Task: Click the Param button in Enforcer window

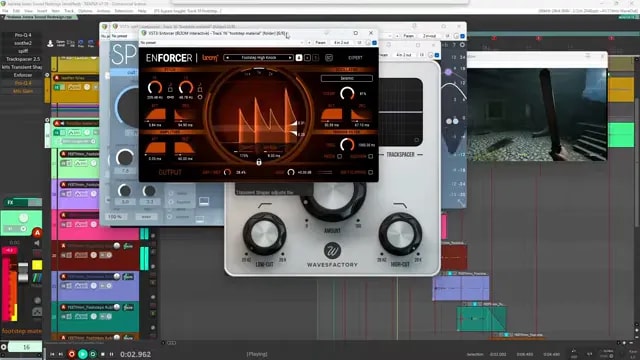Action: click(320, 42)
